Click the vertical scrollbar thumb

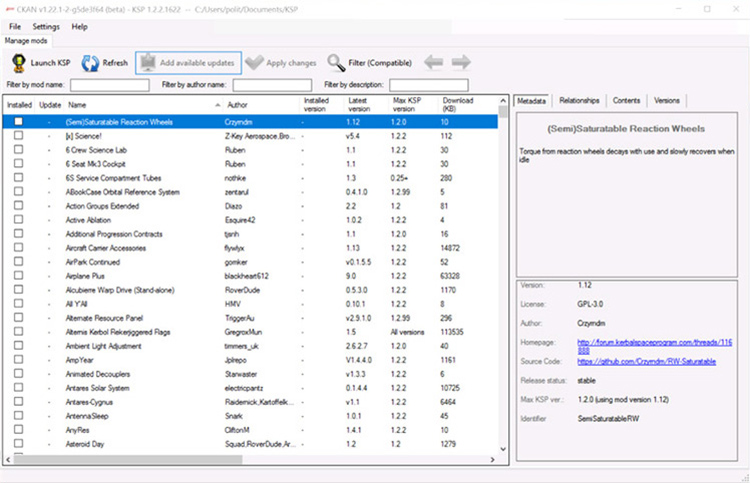click(503, 111)
